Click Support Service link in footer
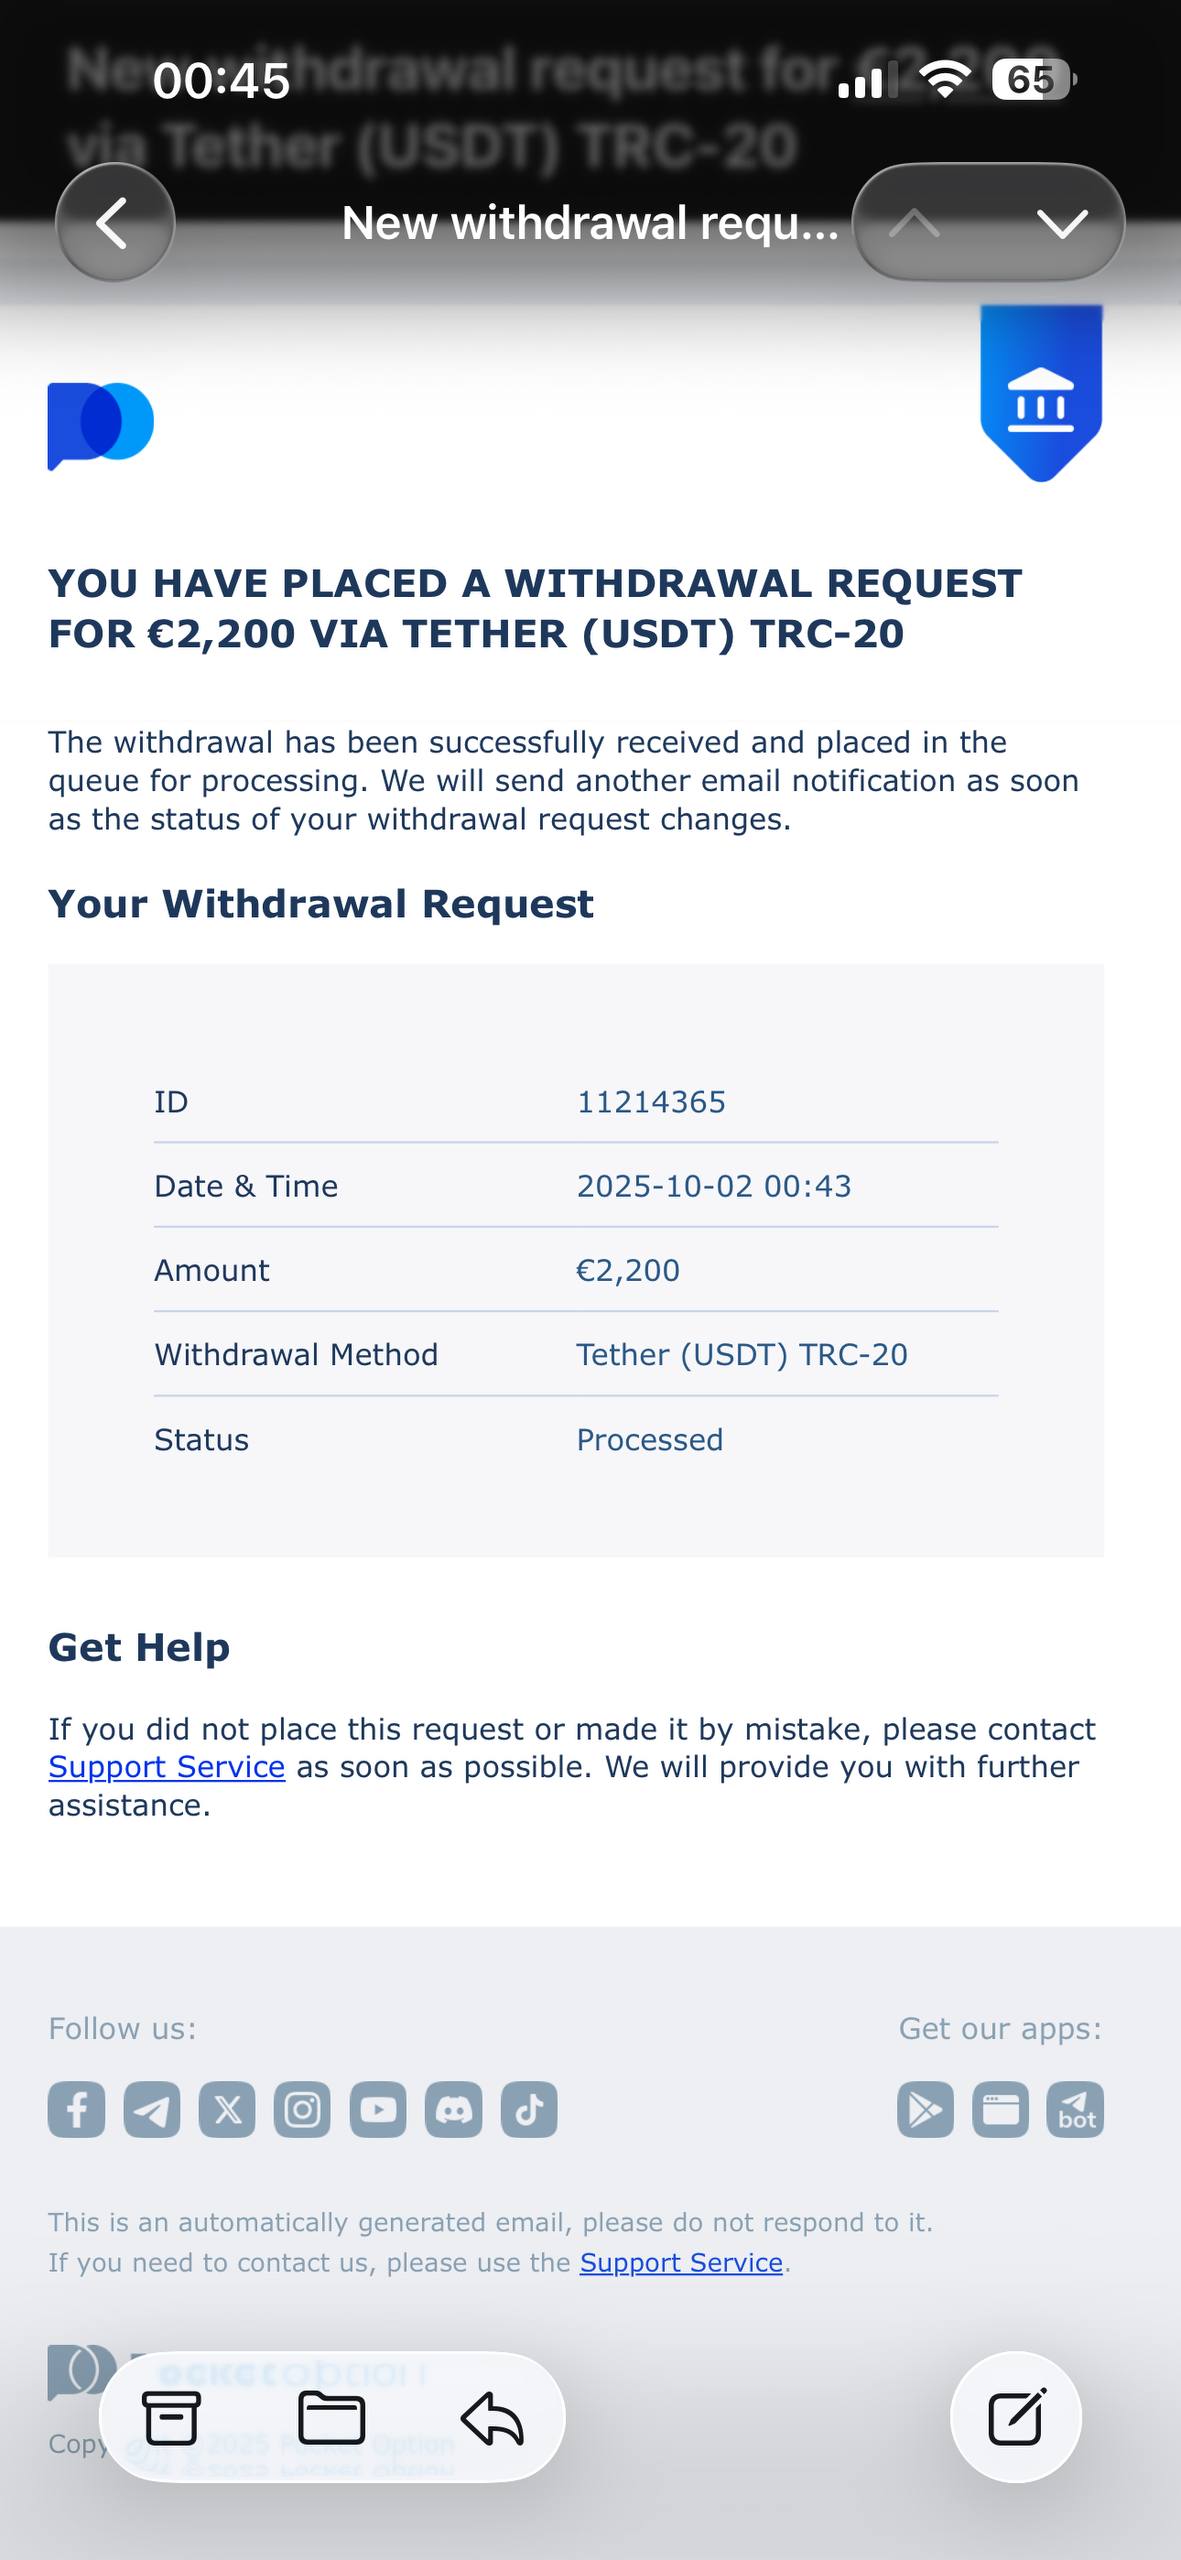 (x=681, y=2262)
